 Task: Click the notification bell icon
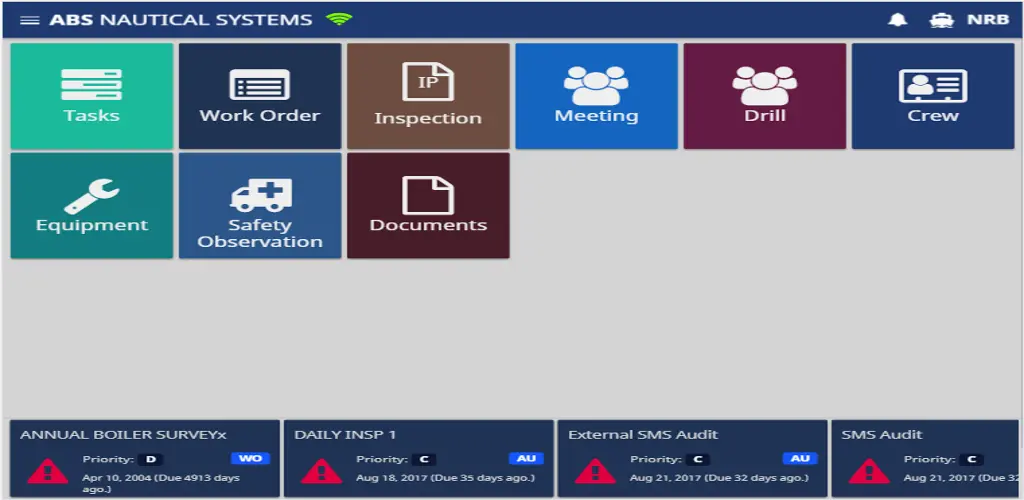coord(898,20)
